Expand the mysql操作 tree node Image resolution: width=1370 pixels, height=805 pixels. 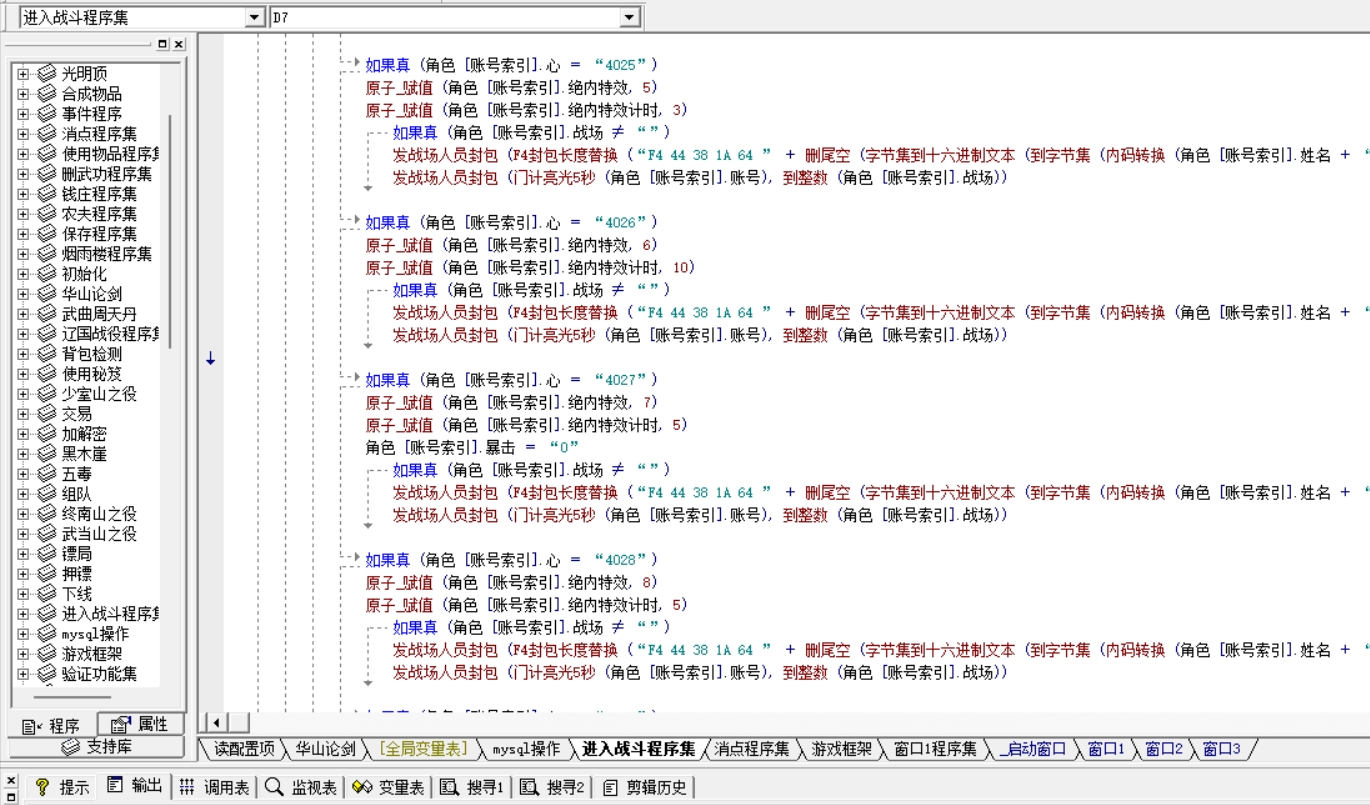[24, 634]
